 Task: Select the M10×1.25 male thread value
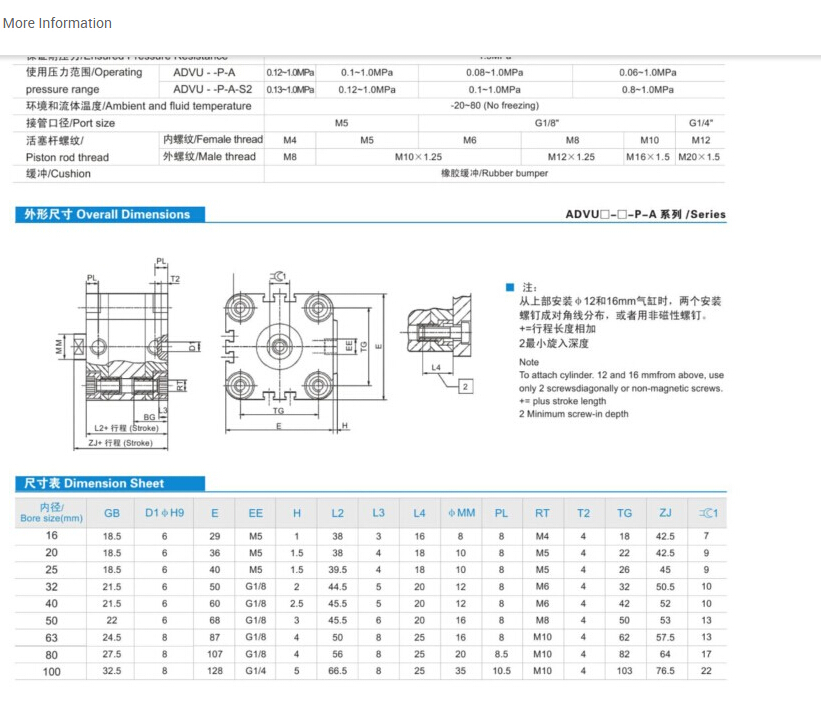pyautogui.click(x=418, y=157)
